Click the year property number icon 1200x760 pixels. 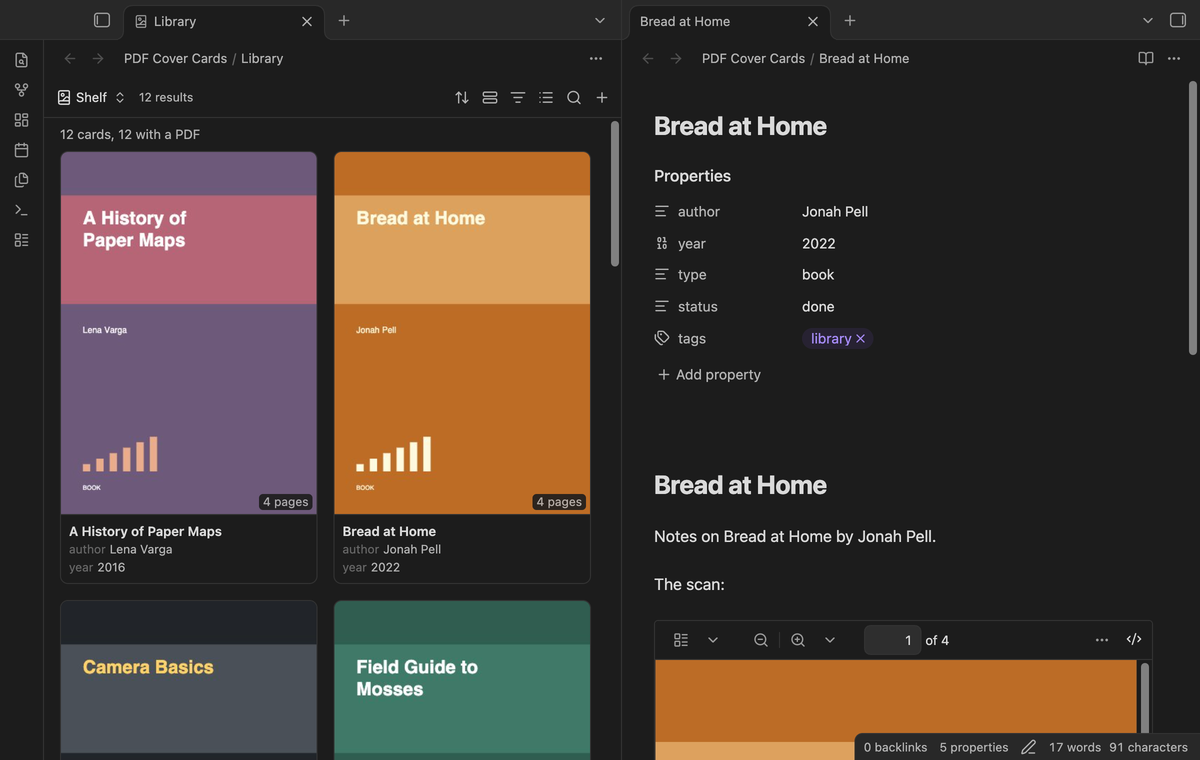[662, 243]
